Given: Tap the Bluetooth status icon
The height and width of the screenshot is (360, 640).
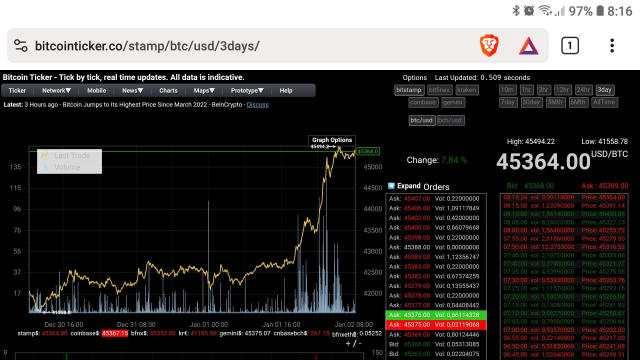Looking at the screenshot, I should 516,10.
